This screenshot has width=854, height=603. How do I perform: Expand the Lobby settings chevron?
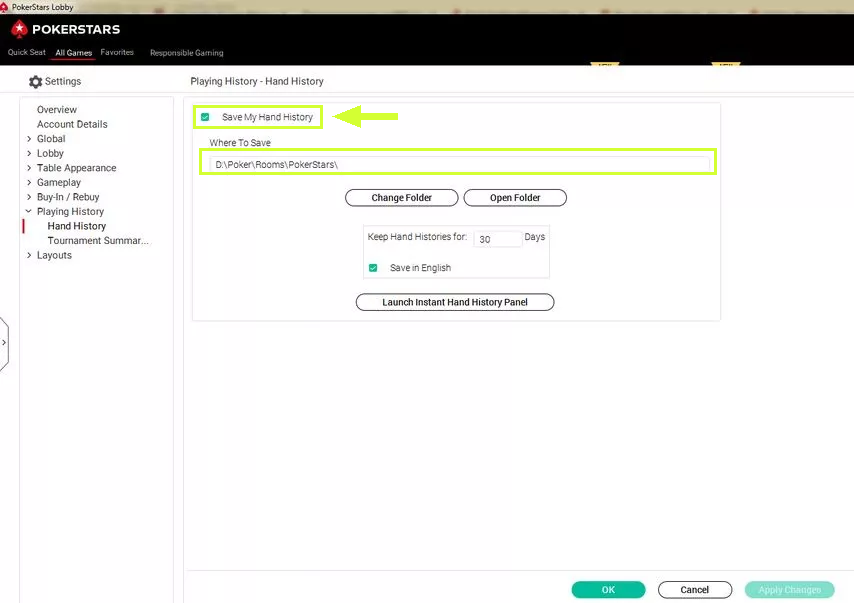click(29, 154)
